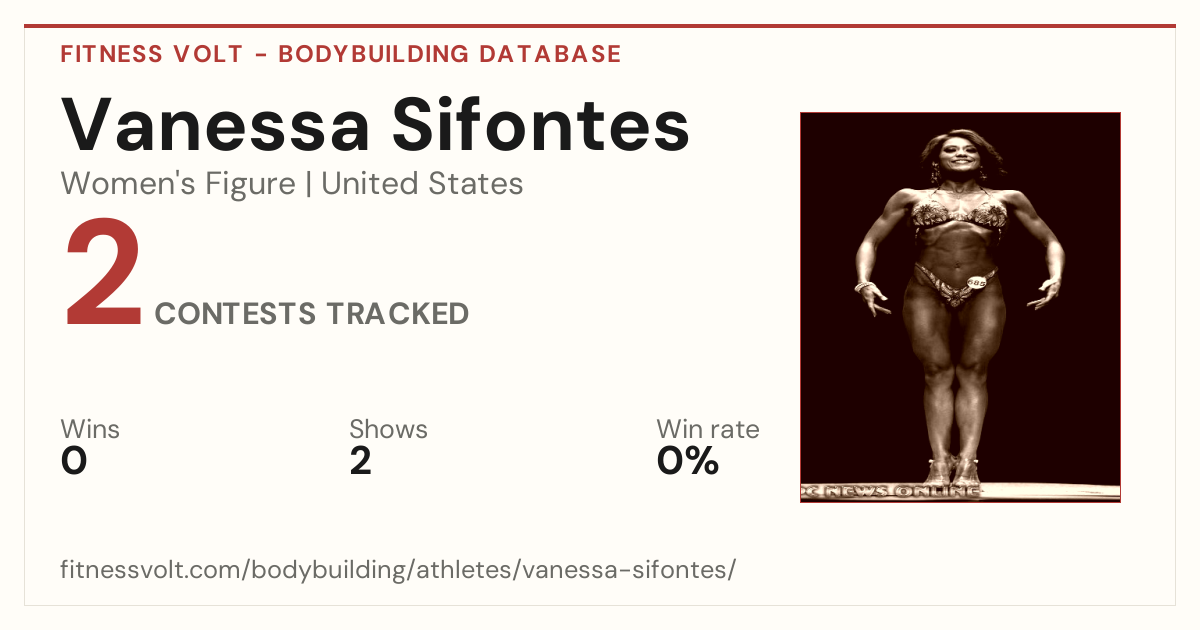Screen dimensions: 1200x630
Task: Click the Fitness Volt header text
Action: pyautogui.click(x=152, y=54)
